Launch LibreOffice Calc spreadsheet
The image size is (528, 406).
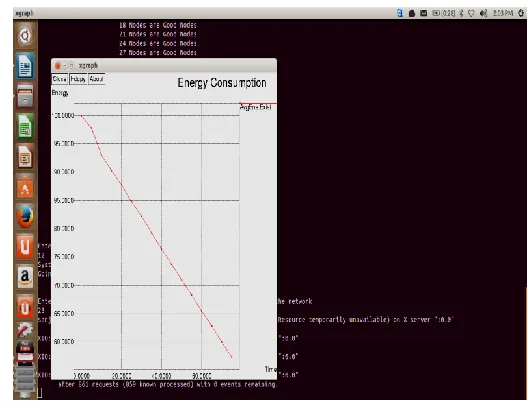(x=25, y=126)
